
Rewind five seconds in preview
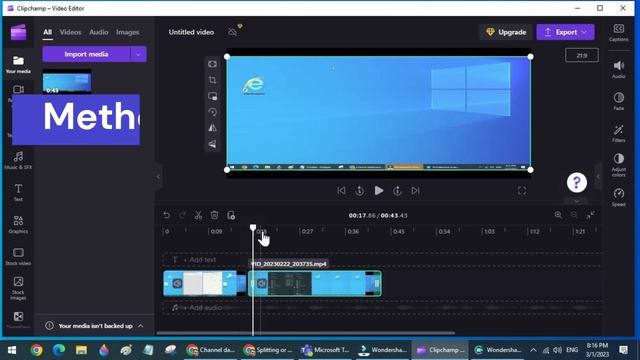coord(360,191)
